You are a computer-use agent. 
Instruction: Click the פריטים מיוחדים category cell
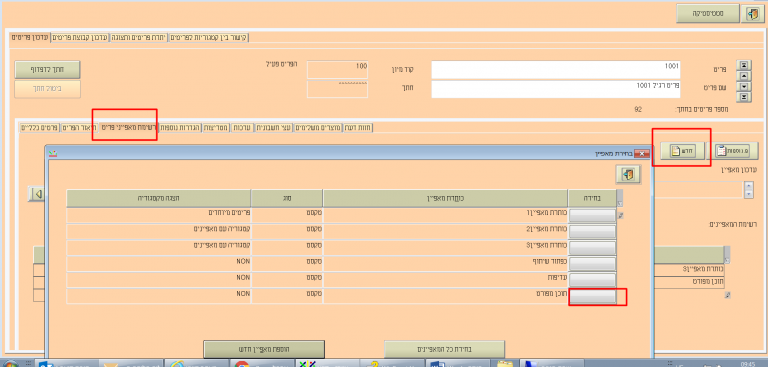point(158,215)
